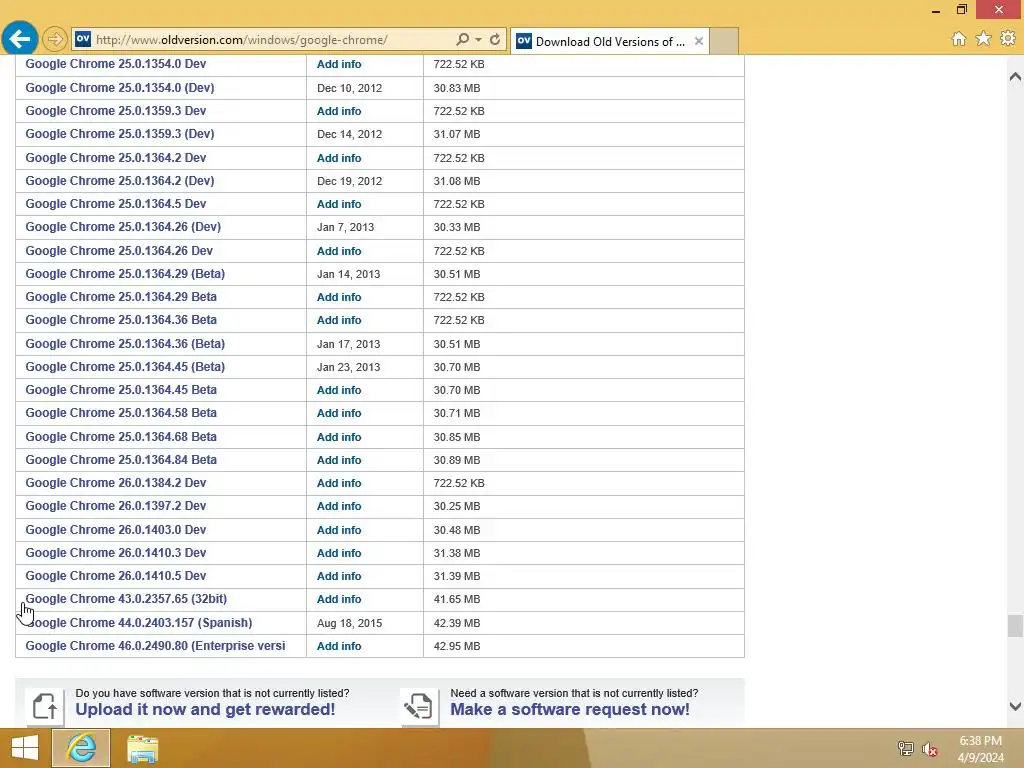Click the software request document icon
The height and width of the screenshot is (768, 1024).
pos(419,706)
